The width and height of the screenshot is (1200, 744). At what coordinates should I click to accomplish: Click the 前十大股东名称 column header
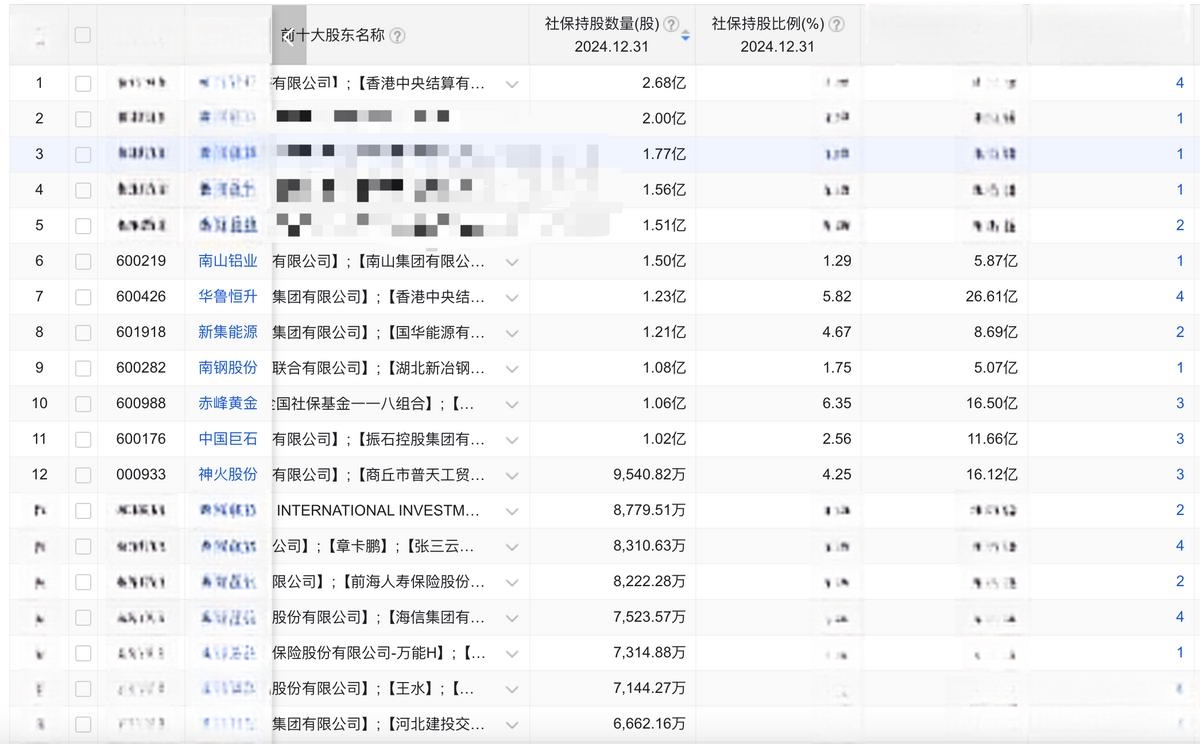point(334,36)
